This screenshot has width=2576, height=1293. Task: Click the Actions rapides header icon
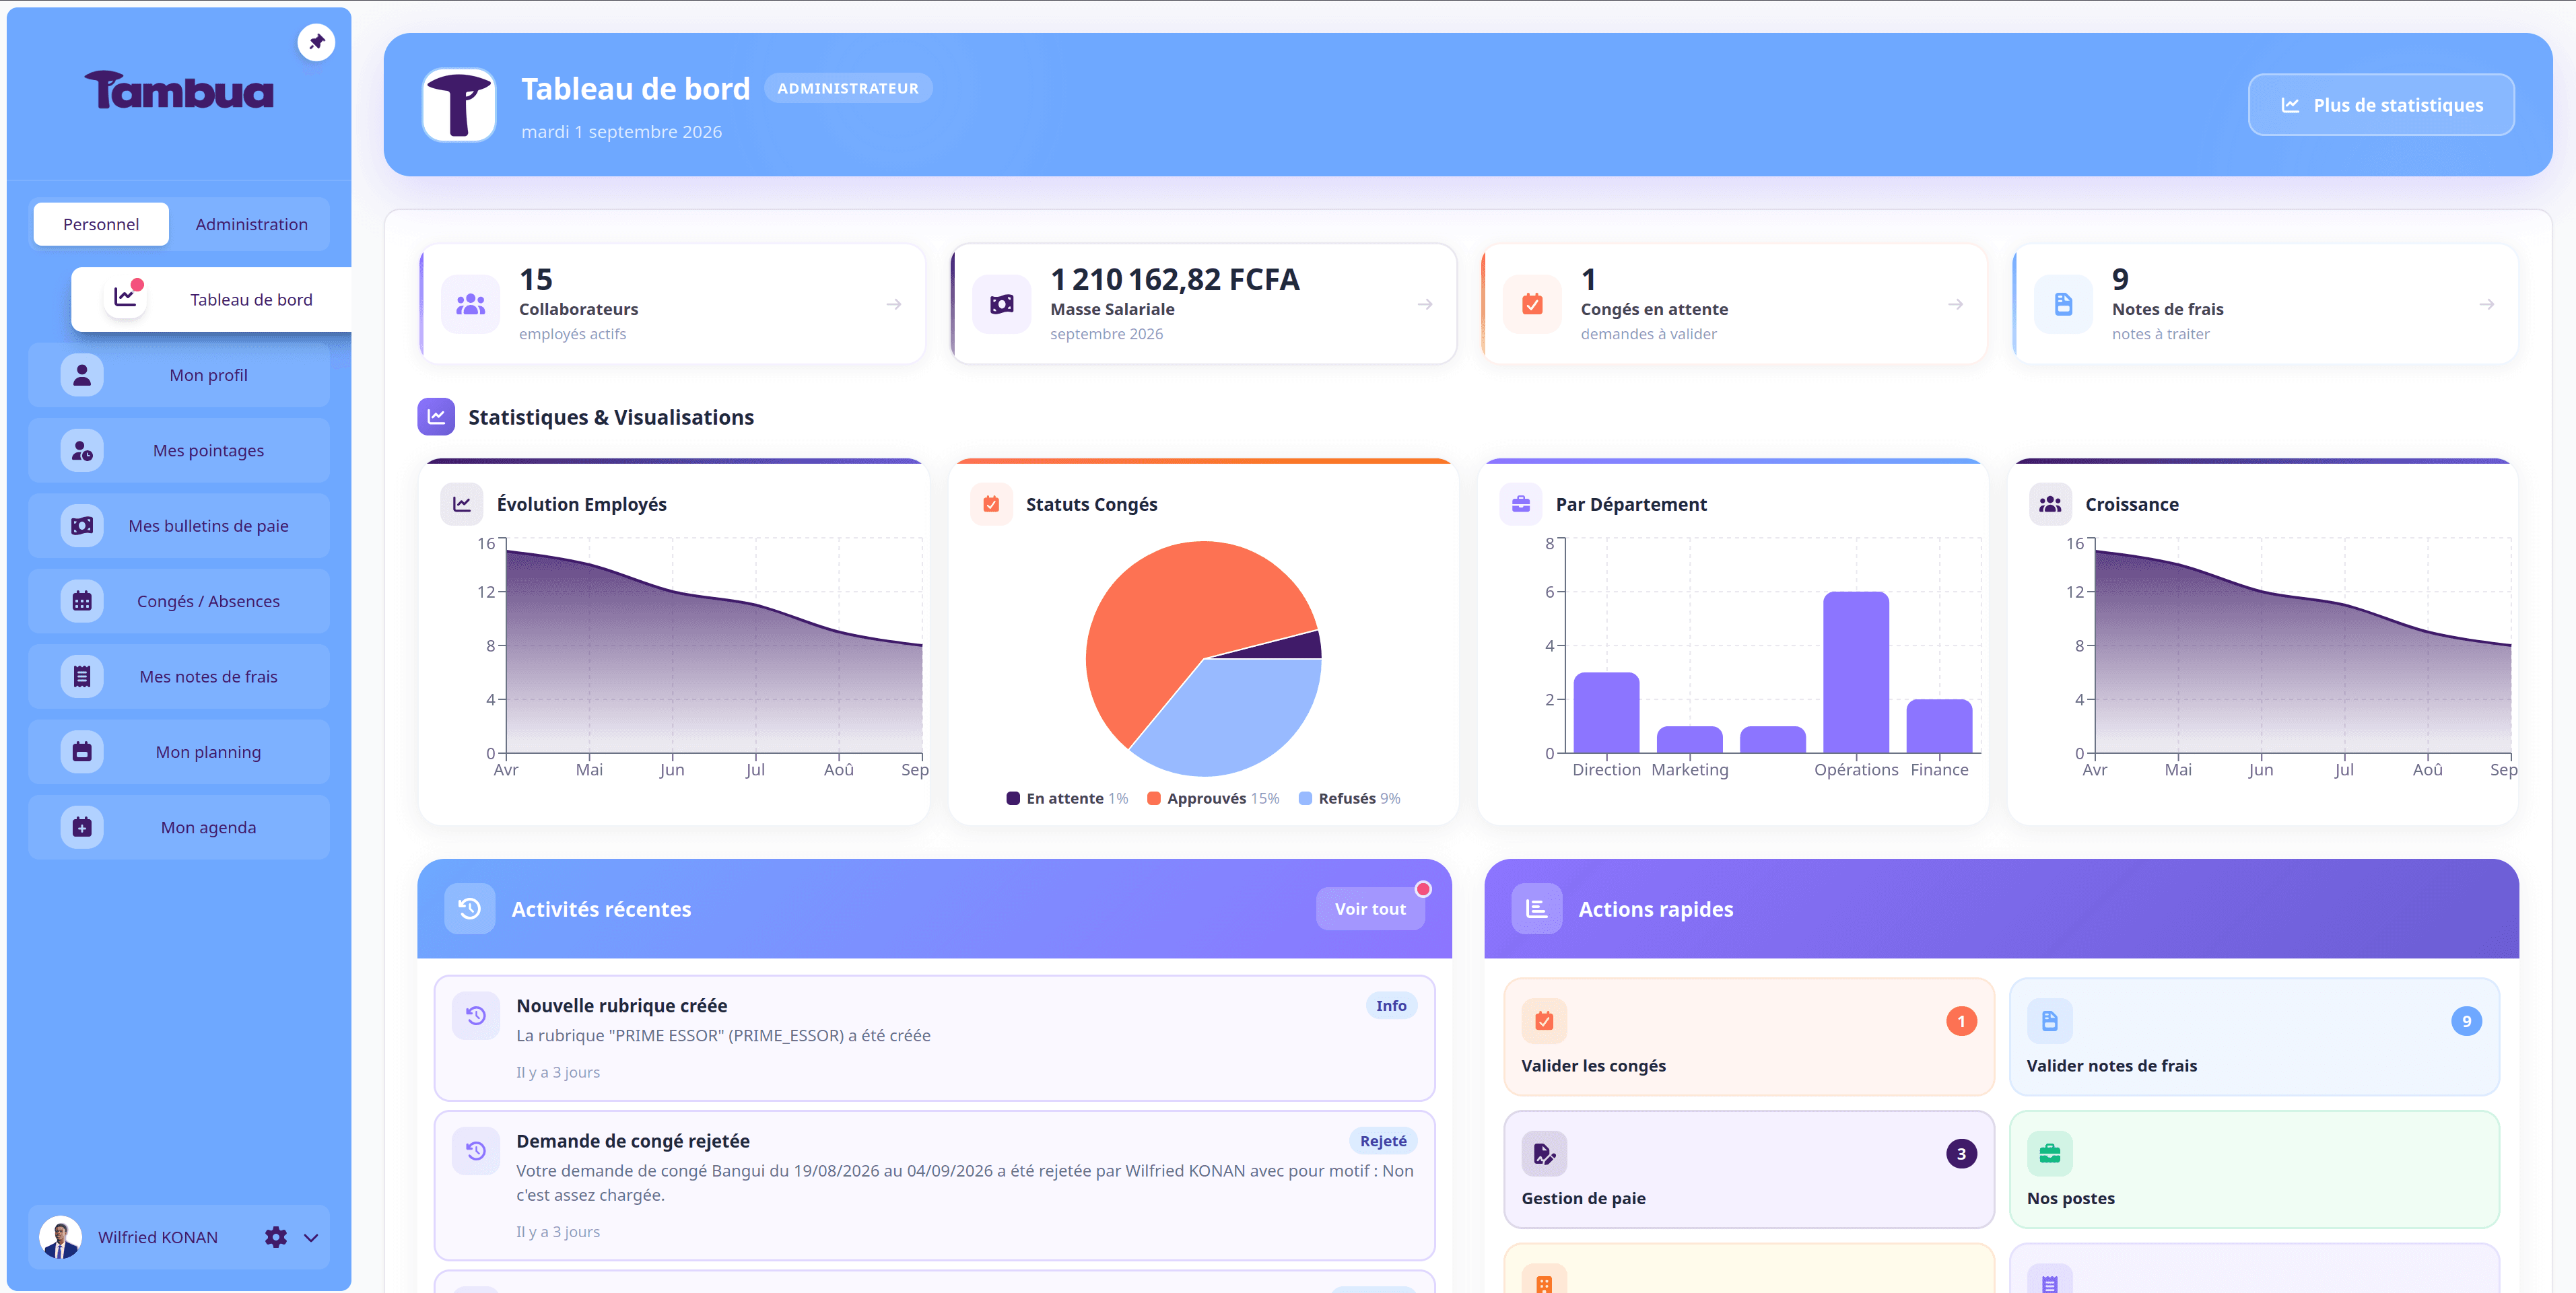click(1536, 908)
